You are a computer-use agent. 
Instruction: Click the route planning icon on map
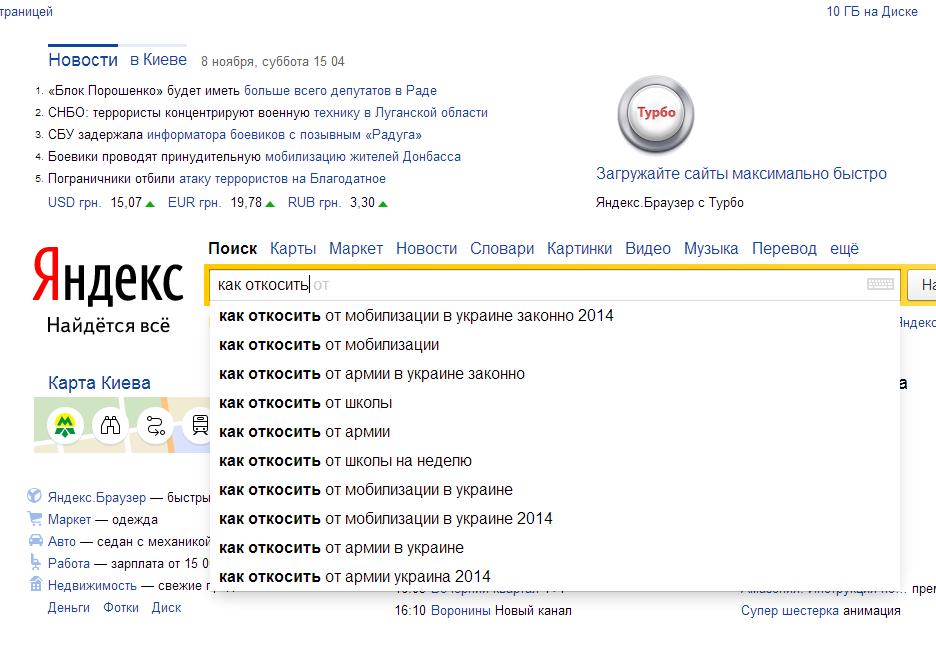[155, 425]
